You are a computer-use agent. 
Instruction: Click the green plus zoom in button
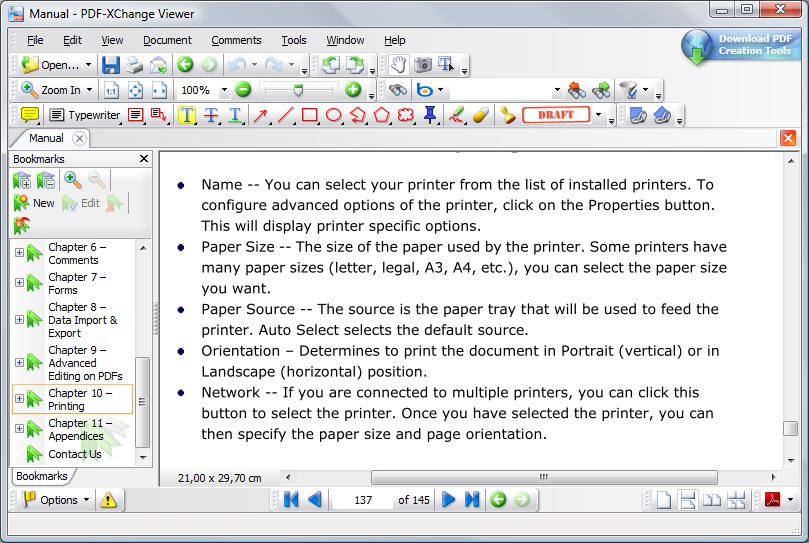point(353,90)
